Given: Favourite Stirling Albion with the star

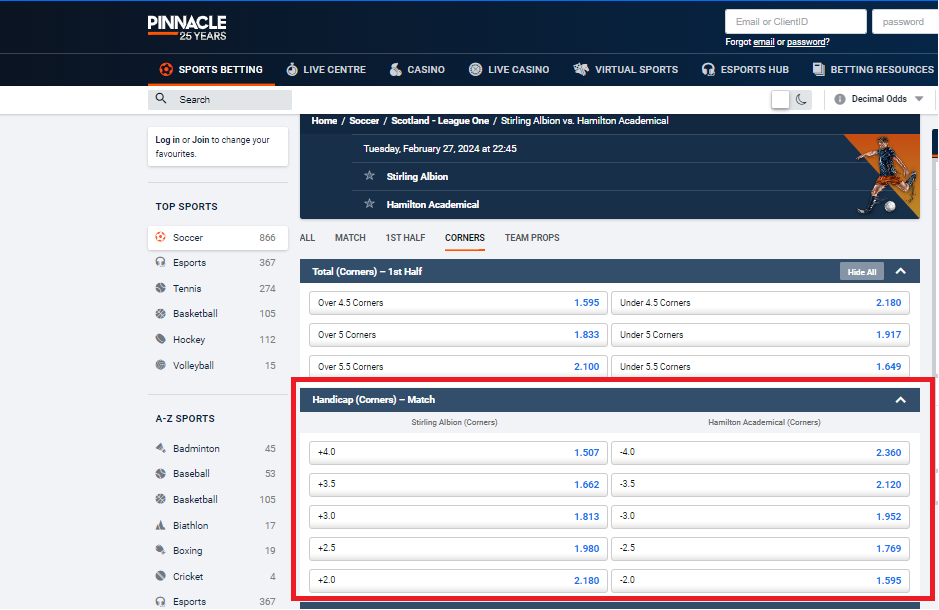Looking at the screenshot, I should 369,176.
